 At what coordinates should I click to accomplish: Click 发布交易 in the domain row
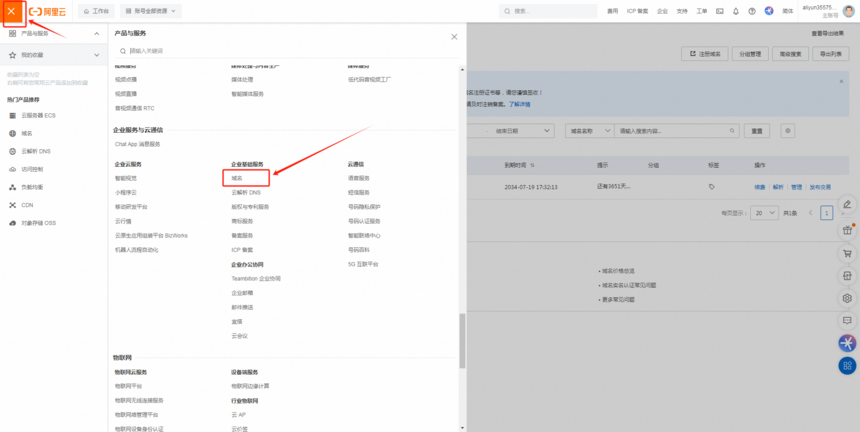point(820,187)
